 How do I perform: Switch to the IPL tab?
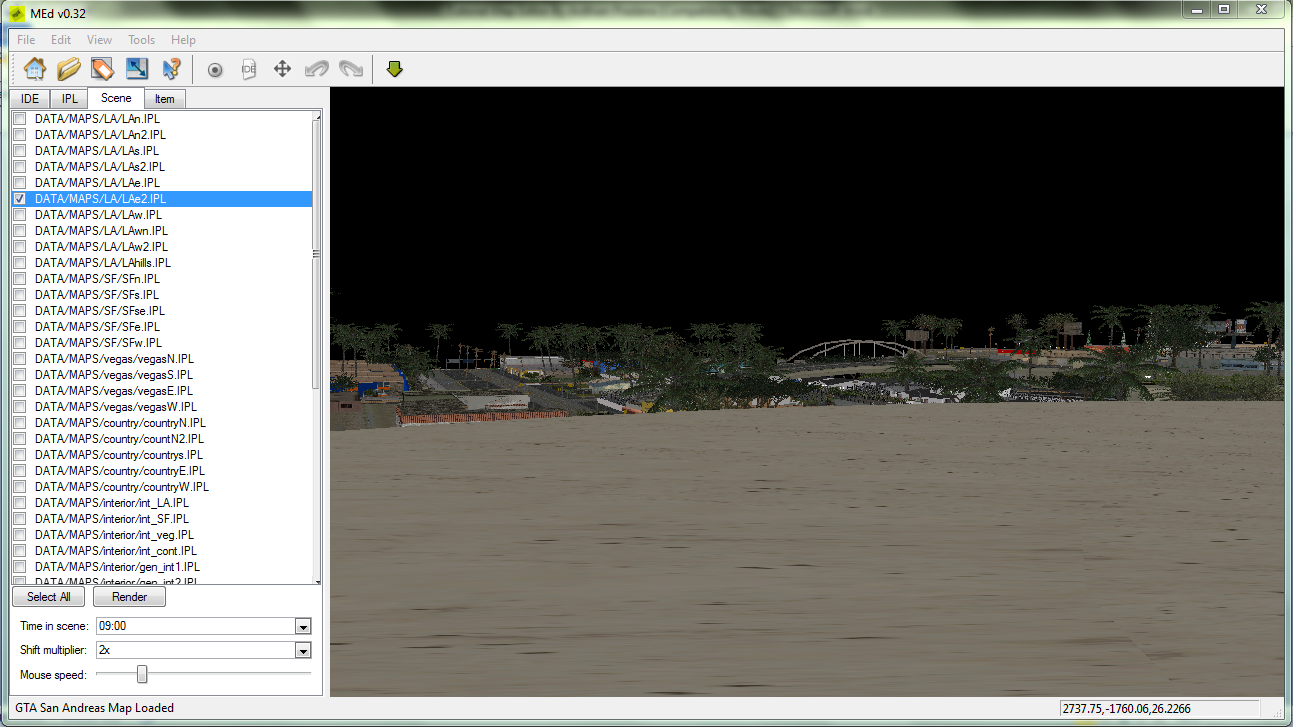(69, 99)
